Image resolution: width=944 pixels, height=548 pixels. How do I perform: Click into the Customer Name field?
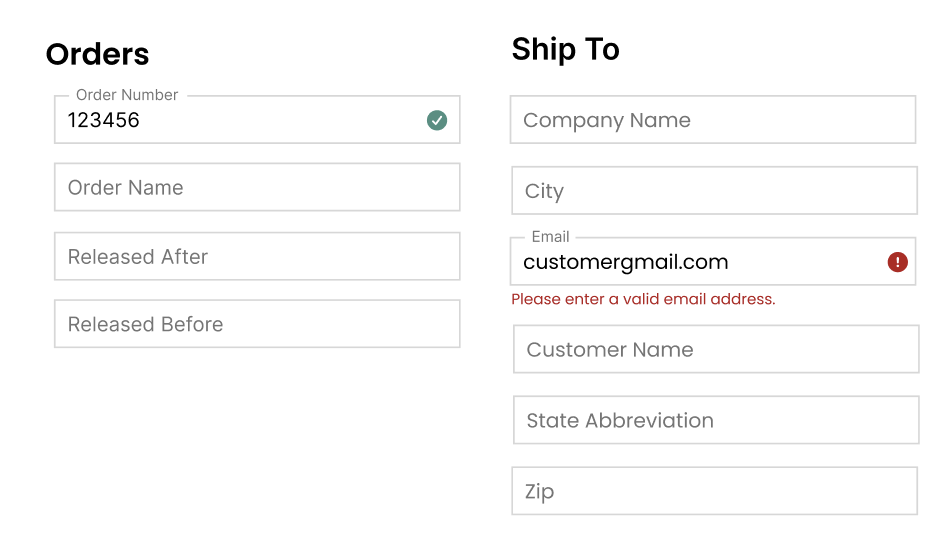tap(716, 350)
